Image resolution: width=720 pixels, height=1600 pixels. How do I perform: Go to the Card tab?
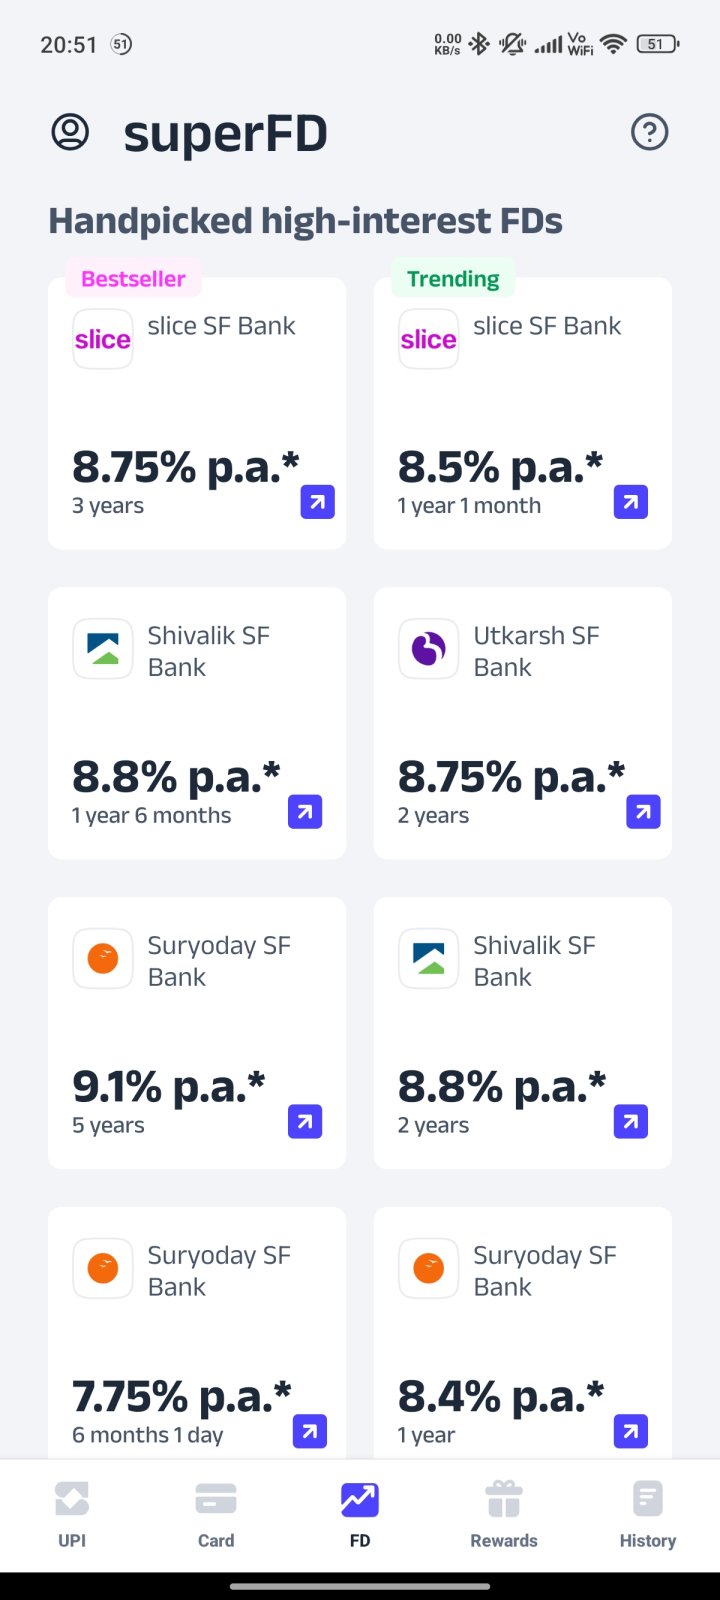[216, 1514]
